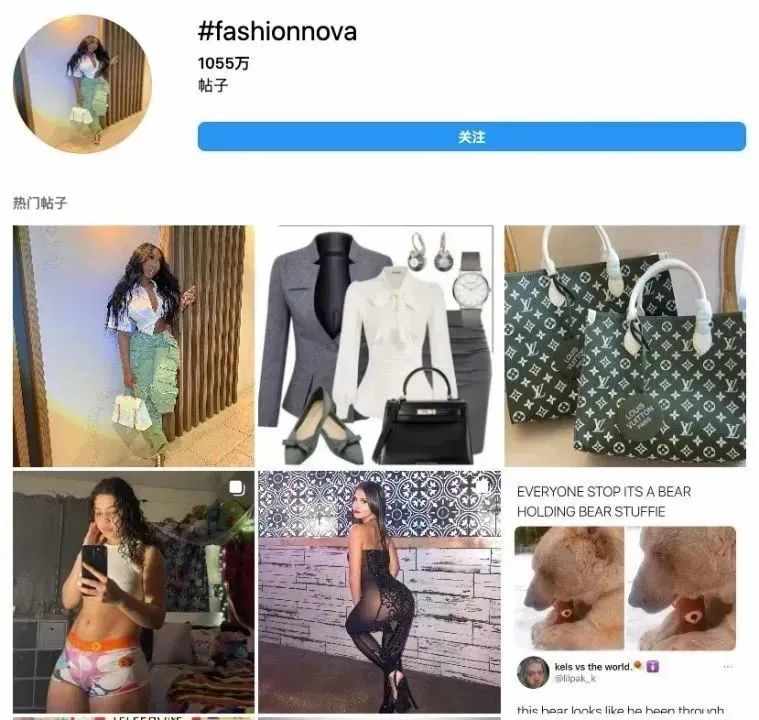The image size is (759, 720).
Task: Click the multi-image carousel icon on selfie post
Action: click(236, 488)
